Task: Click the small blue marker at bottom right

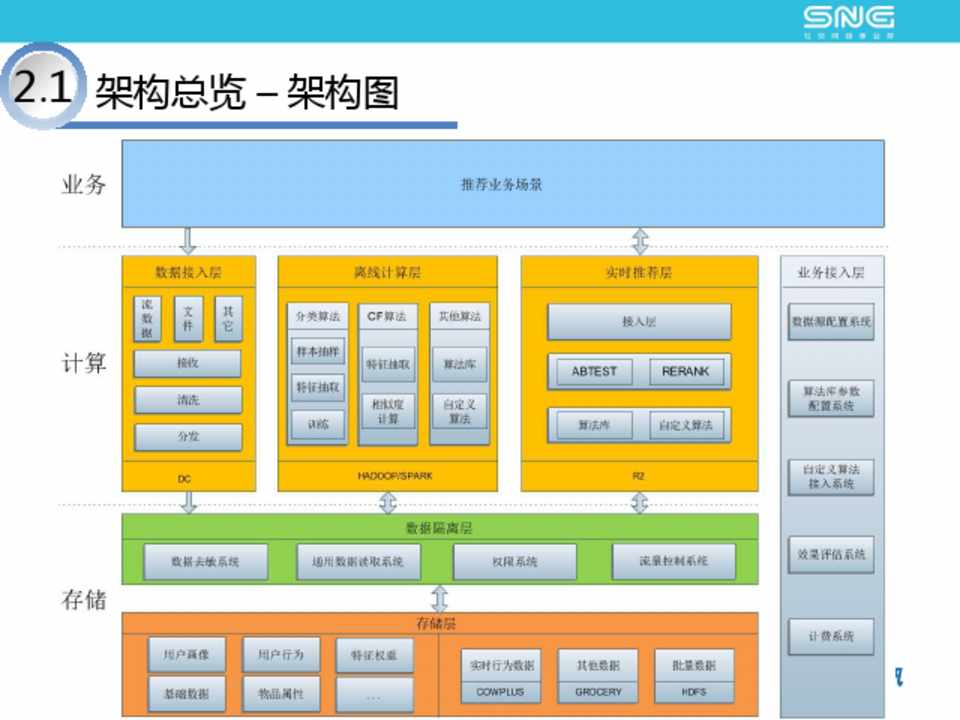Action: [x=899, y=677]
